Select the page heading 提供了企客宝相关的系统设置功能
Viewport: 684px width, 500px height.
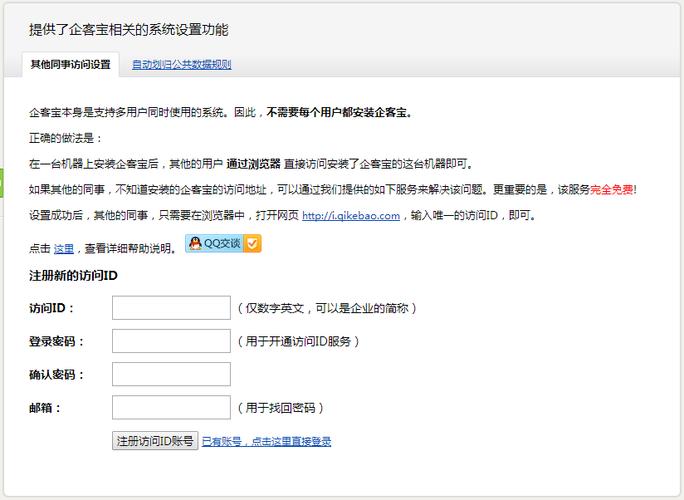pos(129,30)
